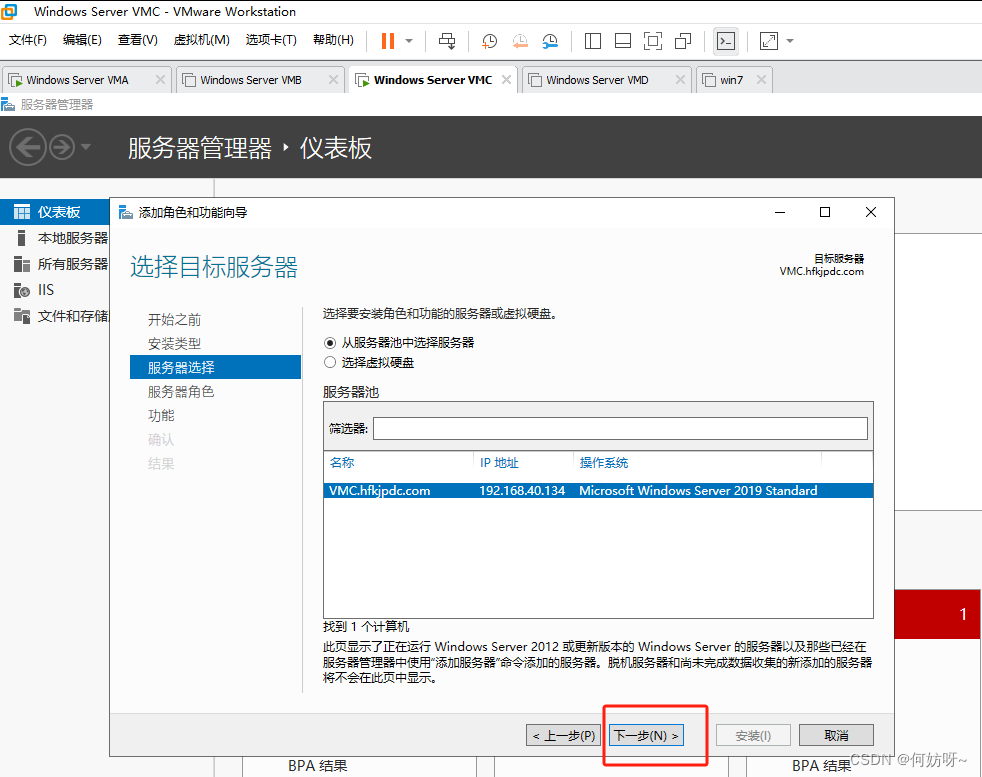The height and width of the screenshot is (777, 982).
Task: Open the console view terminal icon
Action: tap(726, 41)
